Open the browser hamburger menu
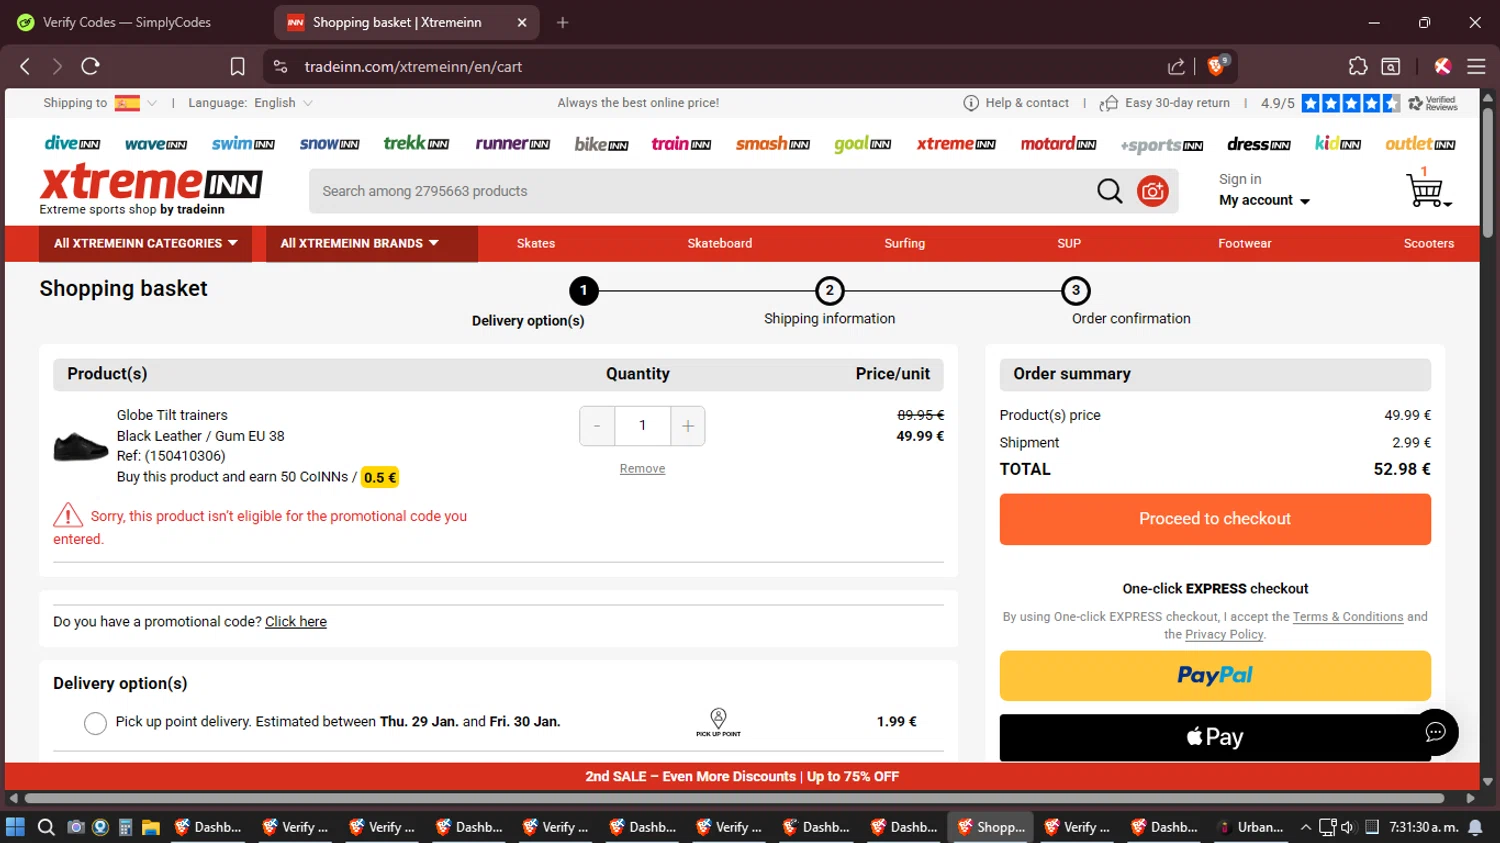The width and height of the screenshot is (1500, 843). (1476, 66)
